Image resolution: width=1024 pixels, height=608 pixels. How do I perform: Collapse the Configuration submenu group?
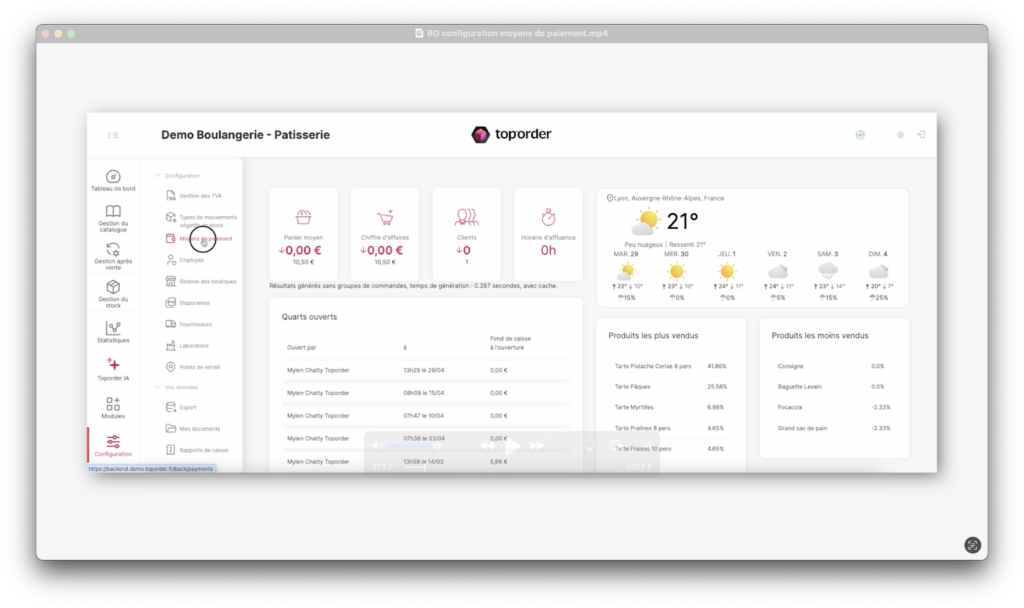[157, 176]
